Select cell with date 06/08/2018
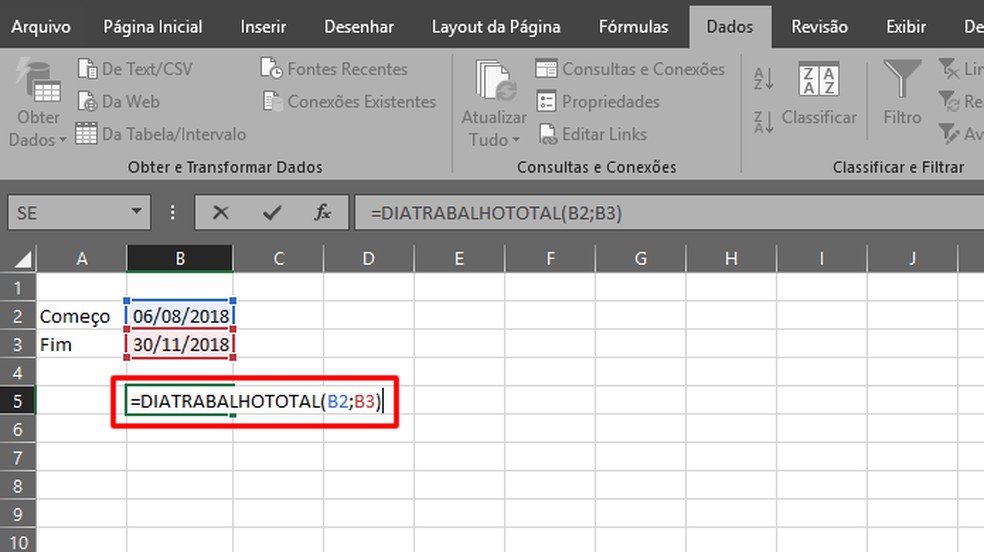 [x=180, y=316]
